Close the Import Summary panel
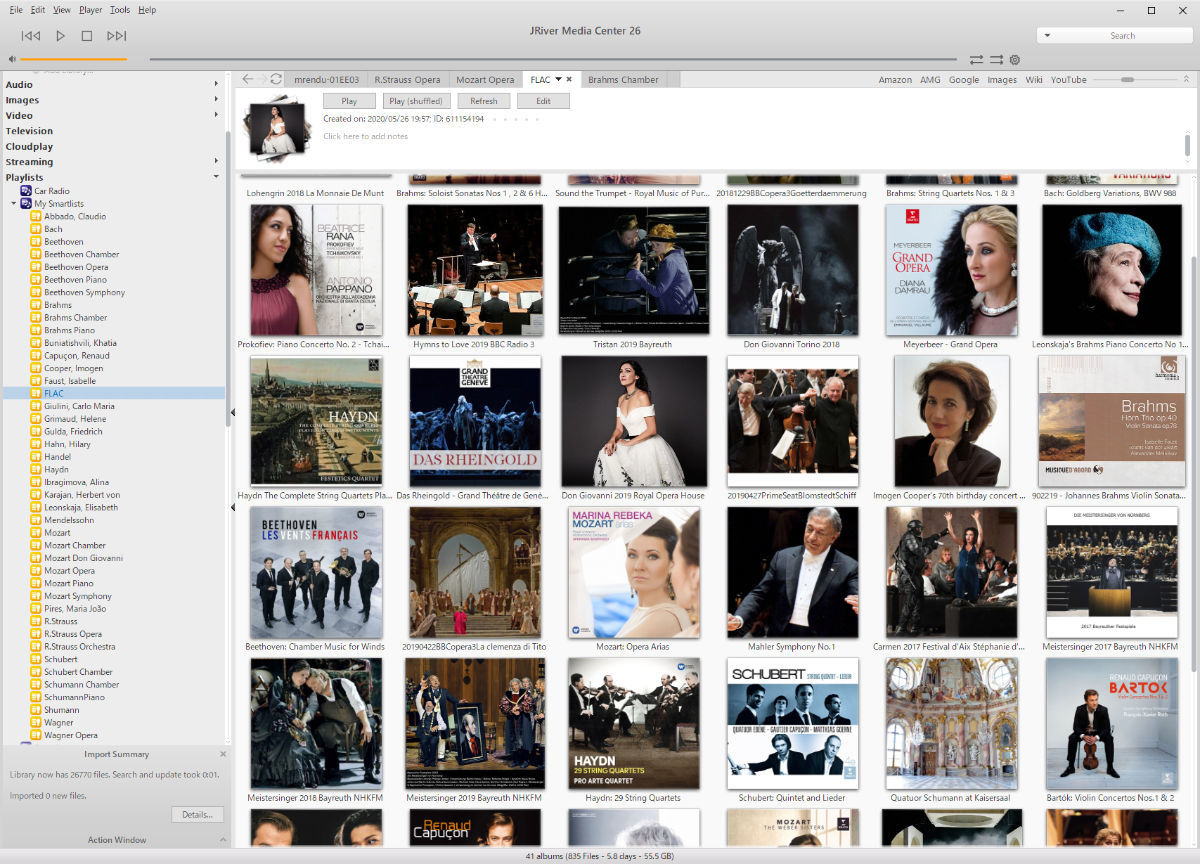 [222, 754]
